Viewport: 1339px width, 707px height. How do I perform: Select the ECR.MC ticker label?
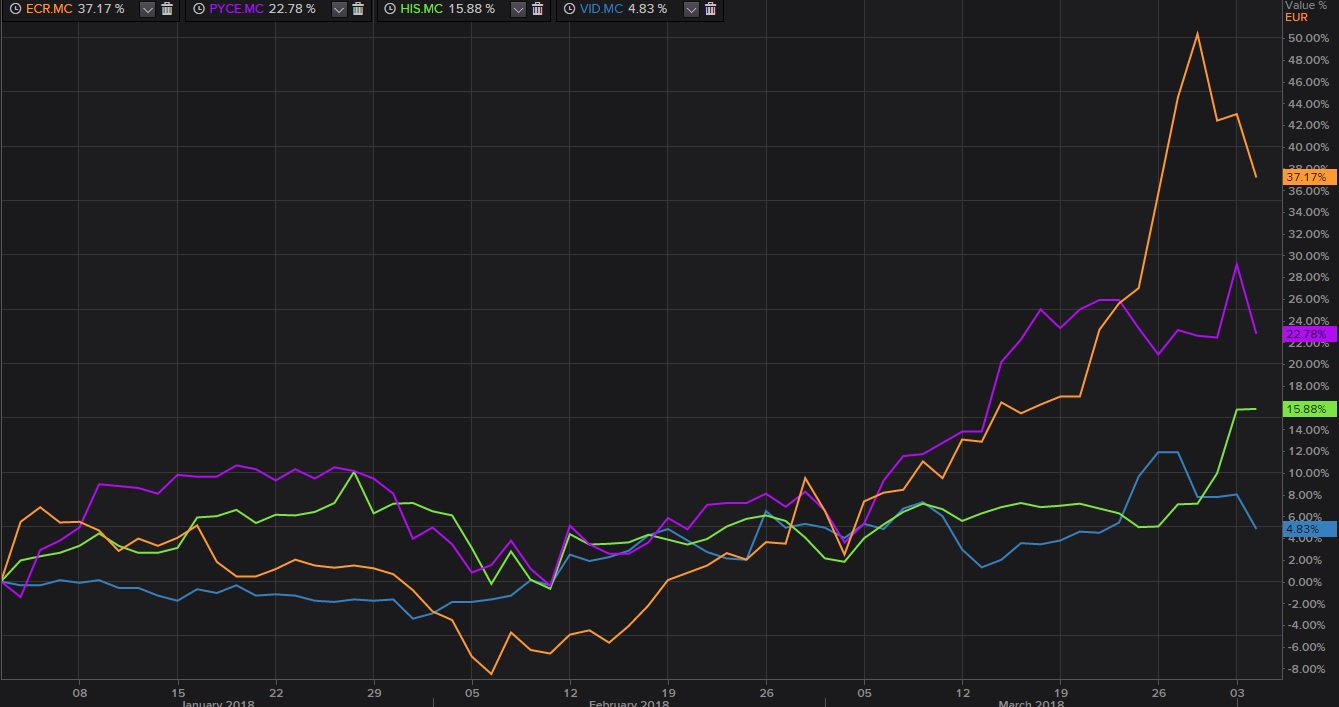click(x=48, y=9)
